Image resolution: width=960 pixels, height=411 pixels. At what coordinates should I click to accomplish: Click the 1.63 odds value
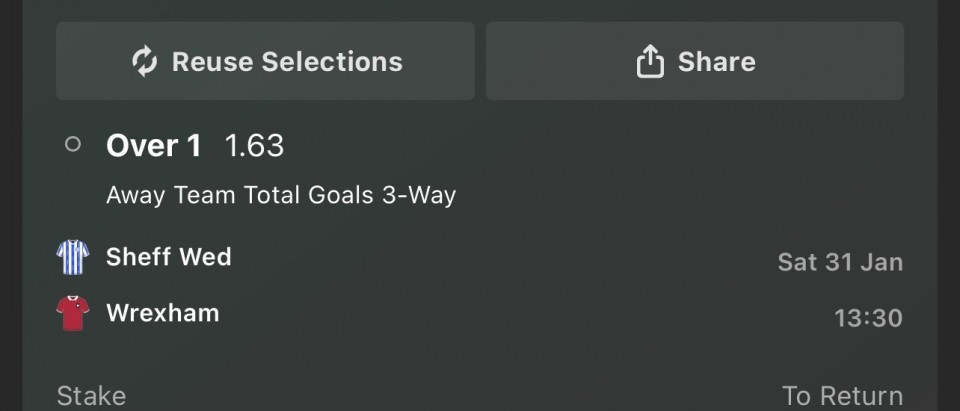(x=254, y=146)
